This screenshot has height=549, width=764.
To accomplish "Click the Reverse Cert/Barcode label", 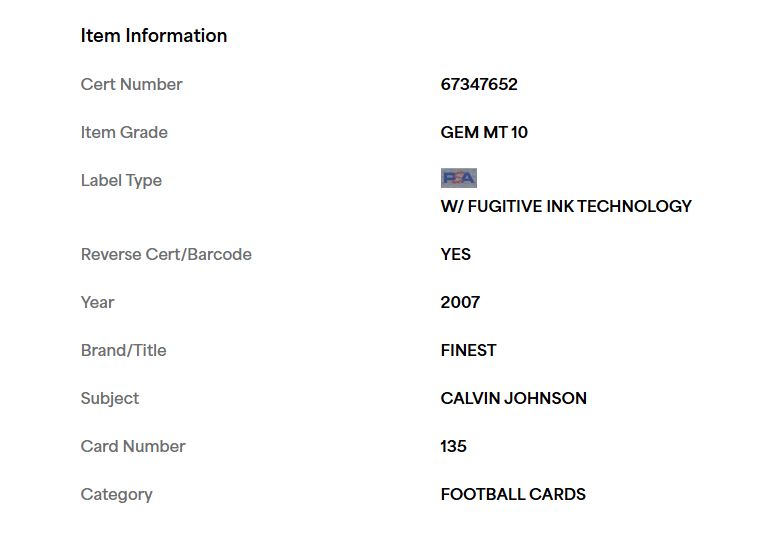I will [x=166, y=254].
